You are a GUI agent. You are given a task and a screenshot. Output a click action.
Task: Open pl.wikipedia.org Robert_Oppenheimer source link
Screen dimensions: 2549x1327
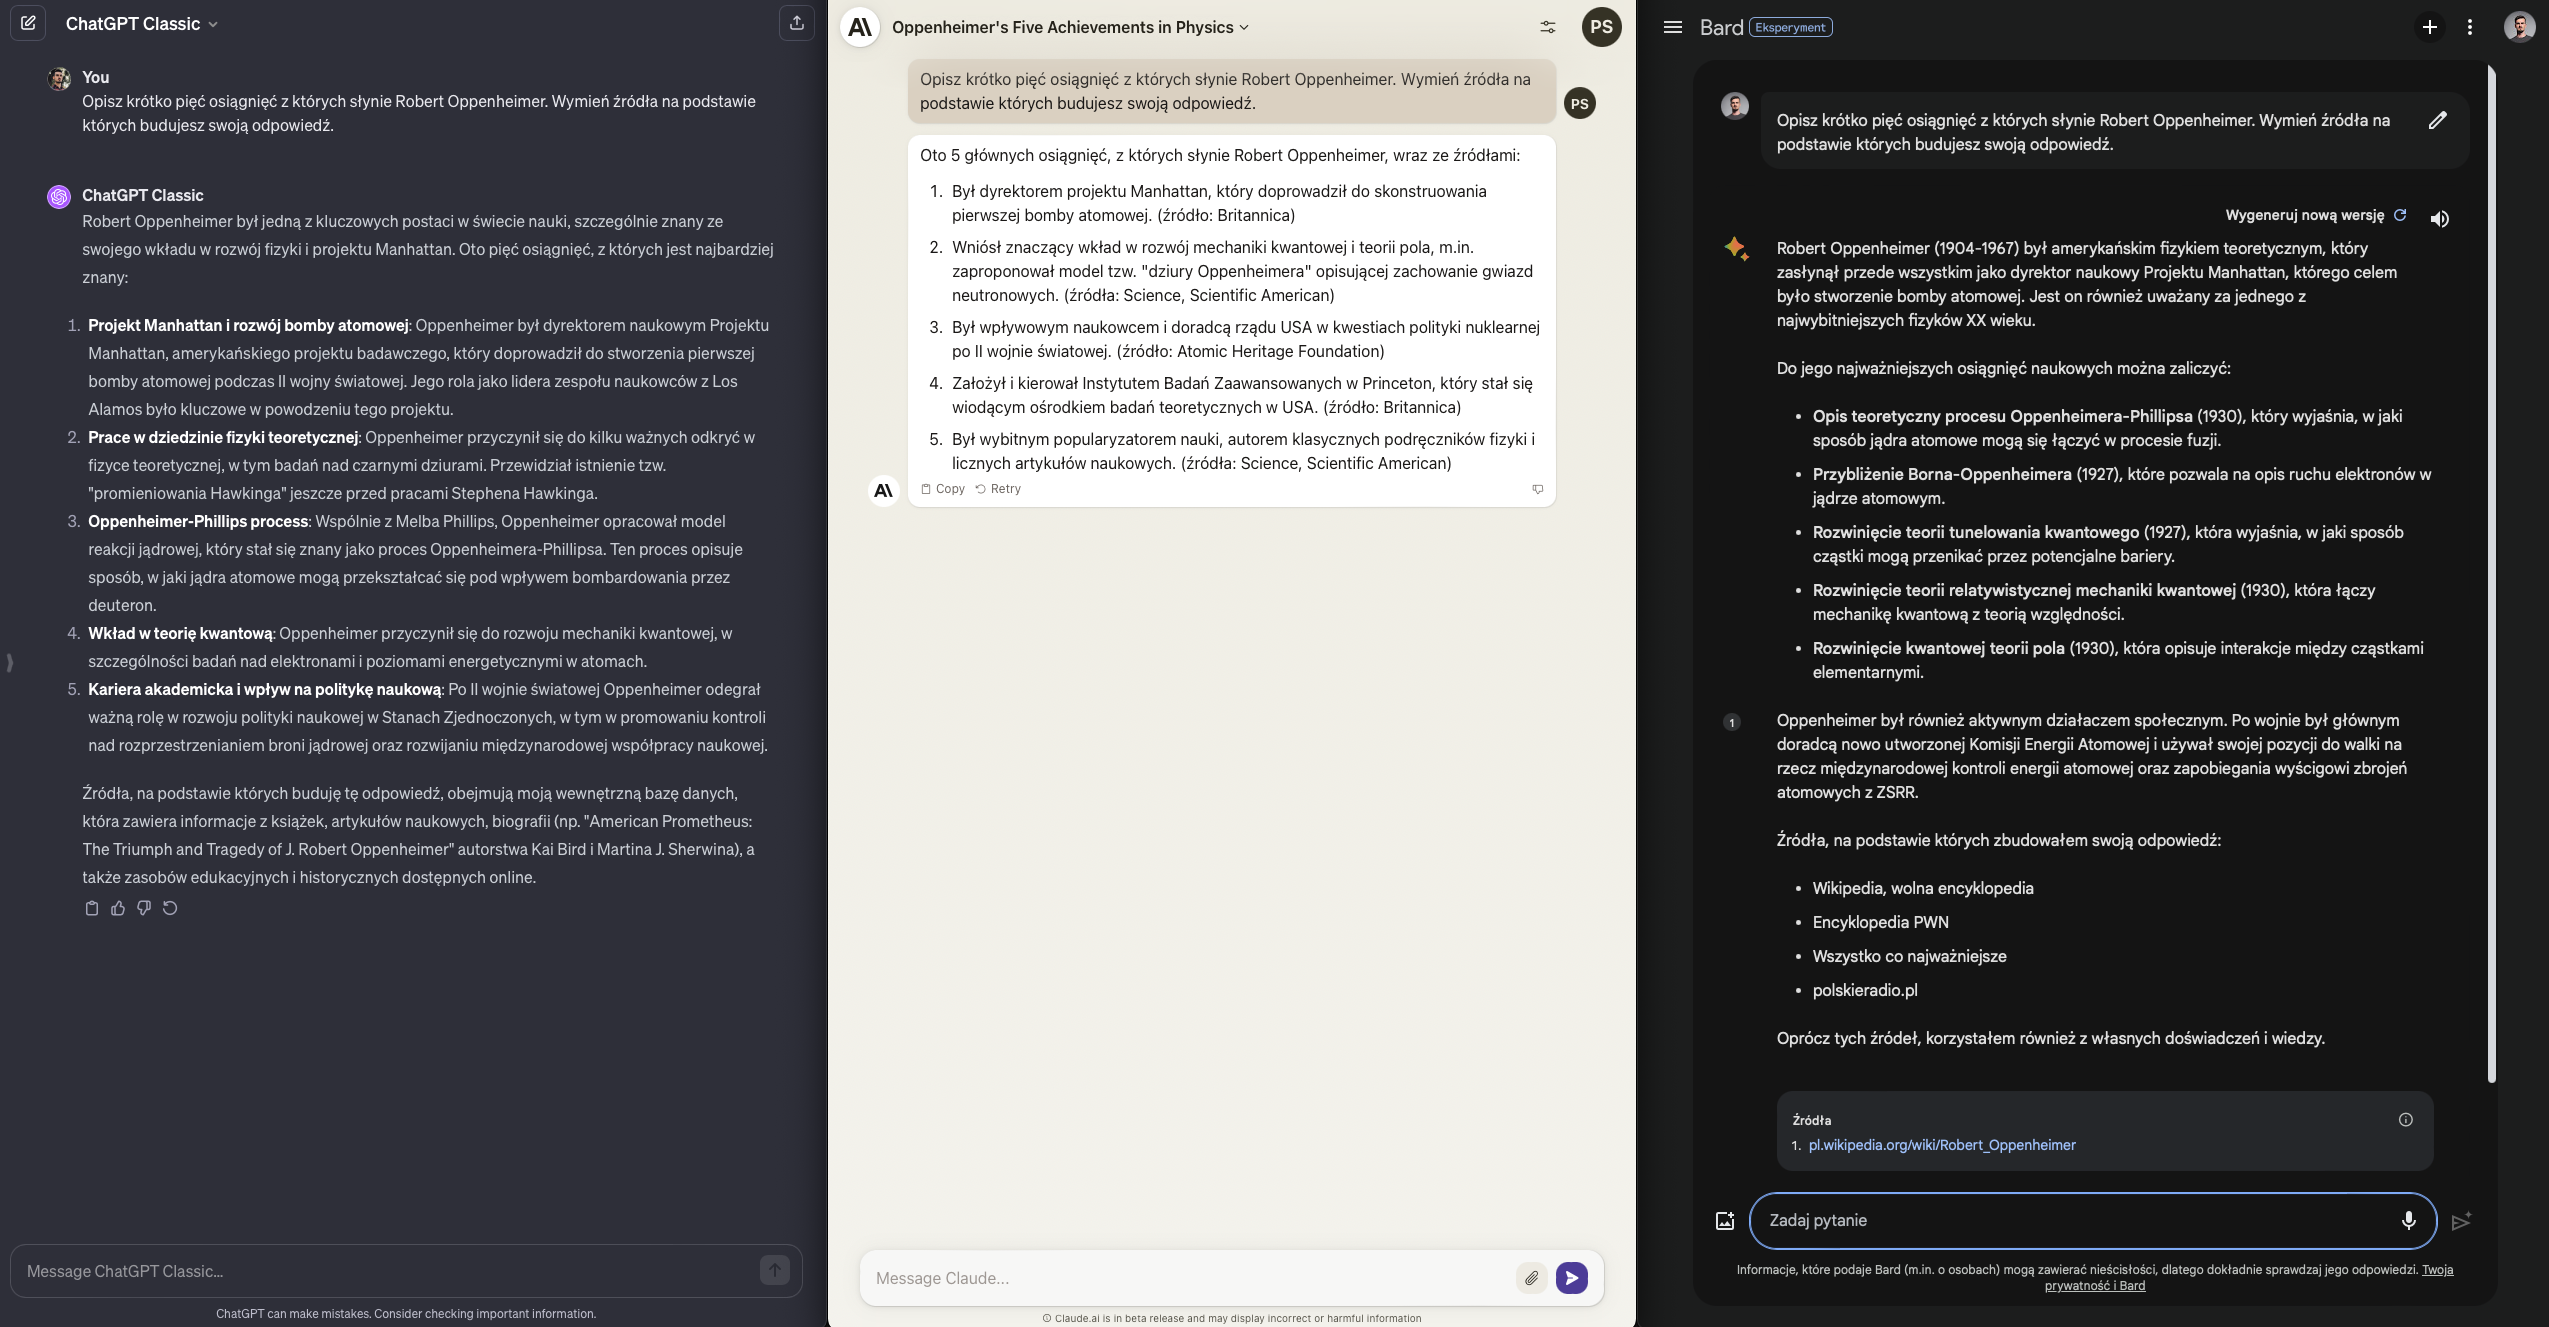(1941, 1145)
